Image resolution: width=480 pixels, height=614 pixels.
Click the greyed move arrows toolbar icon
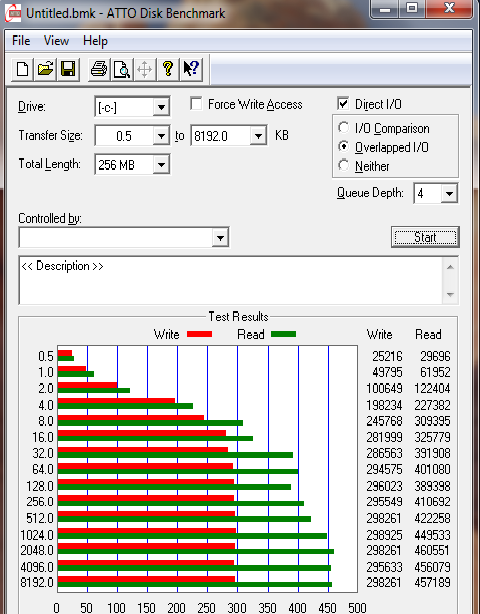[x=144, y=70]
